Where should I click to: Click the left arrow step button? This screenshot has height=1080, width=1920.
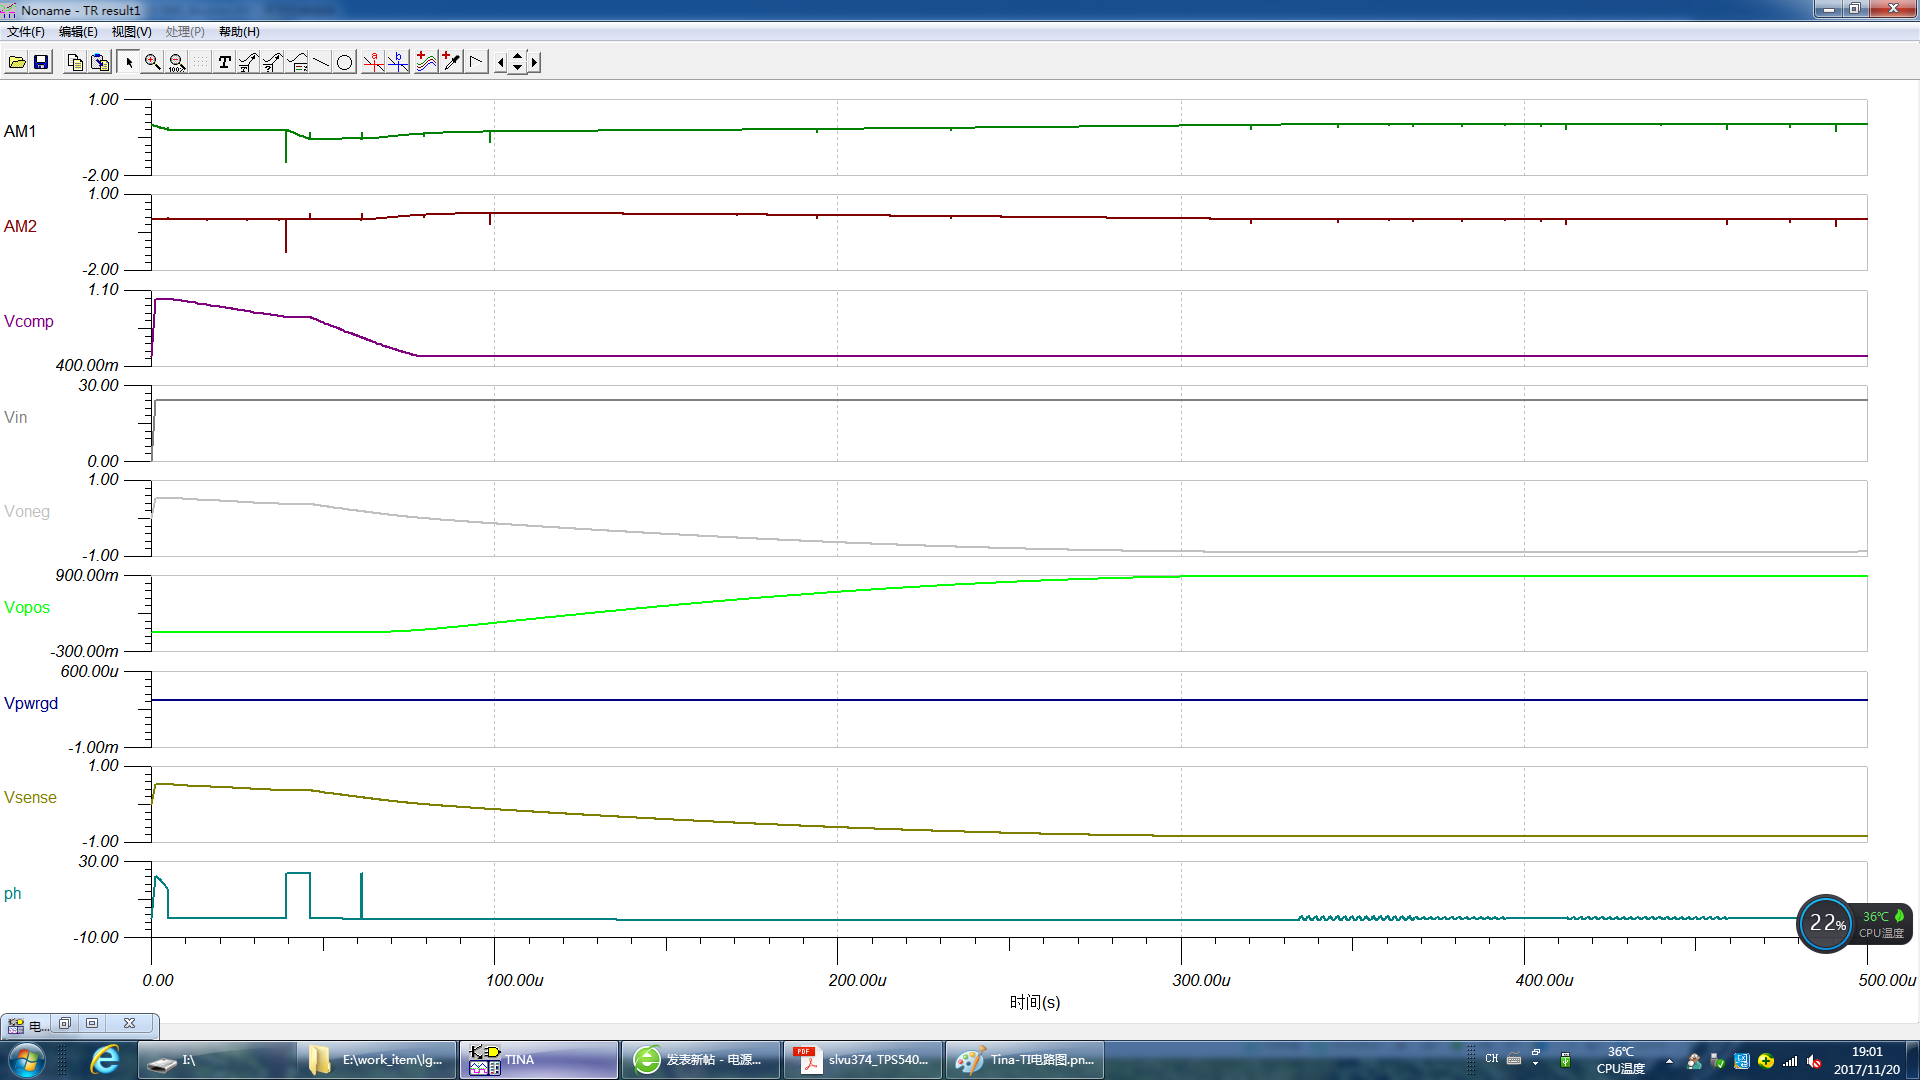(501, 62)
